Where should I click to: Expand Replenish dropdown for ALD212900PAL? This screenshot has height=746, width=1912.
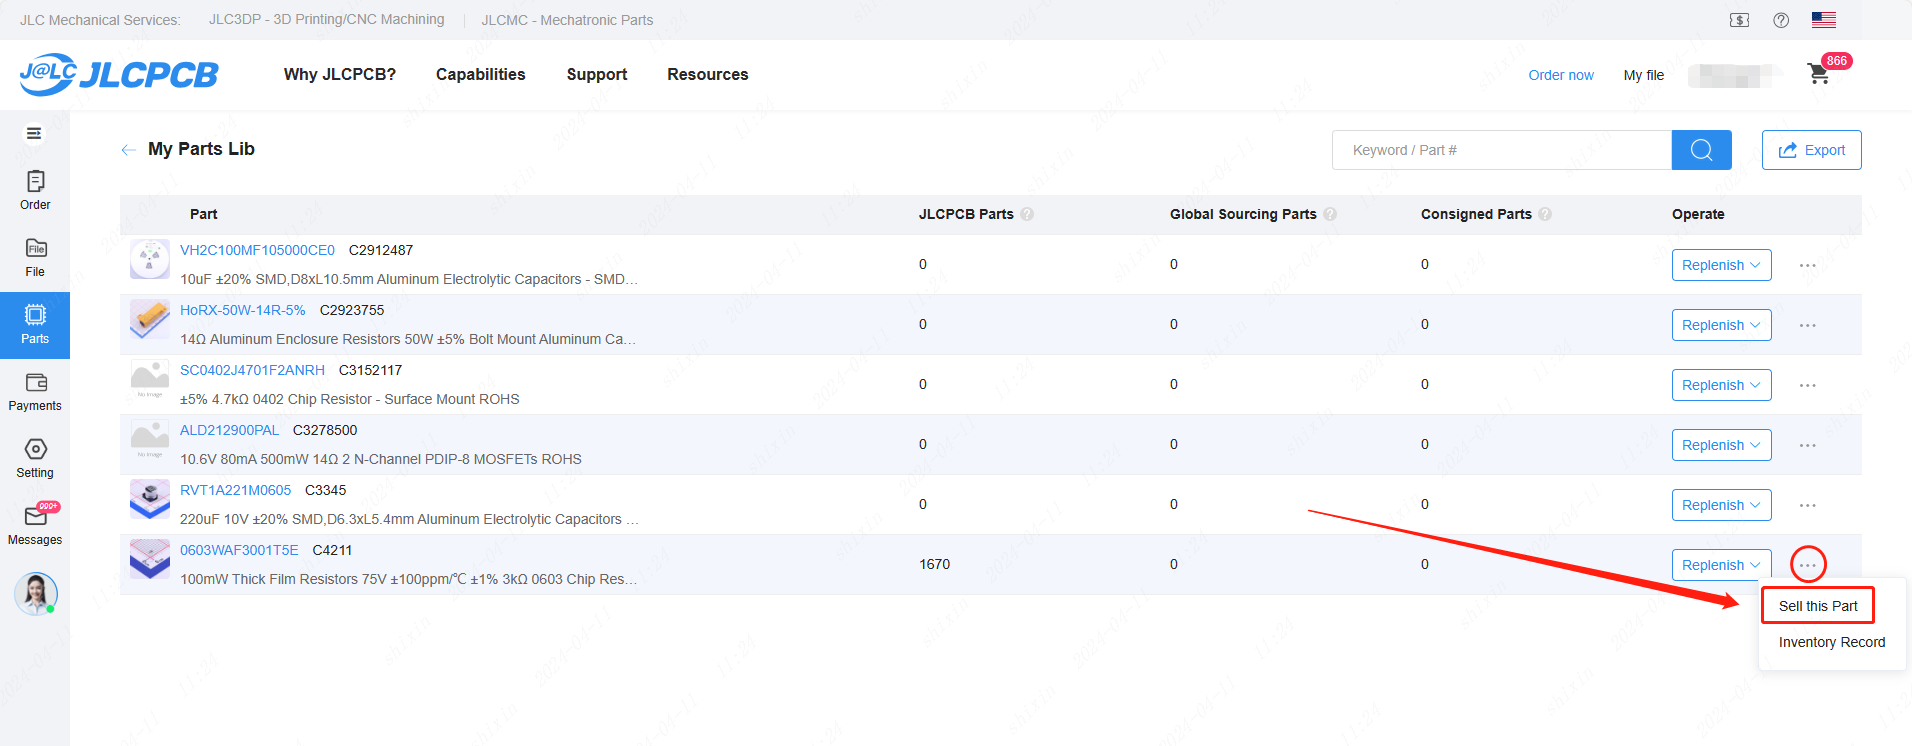point(1722,445)
